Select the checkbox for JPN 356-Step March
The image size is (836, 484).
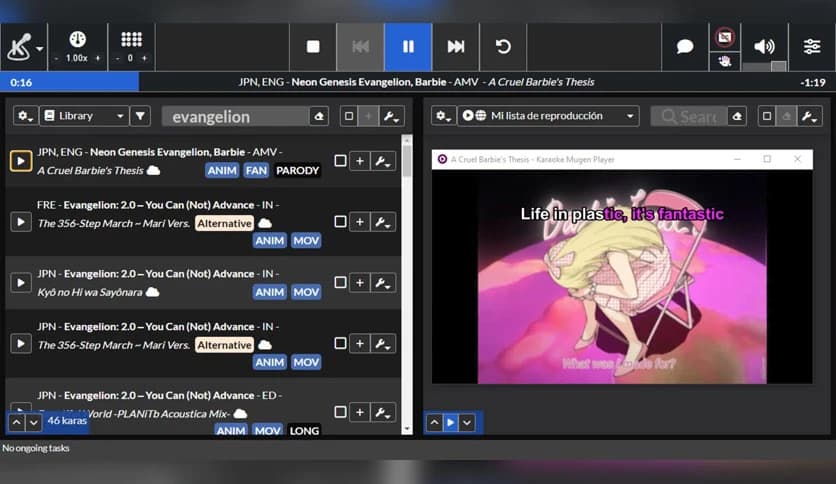(x=340, y=343)
